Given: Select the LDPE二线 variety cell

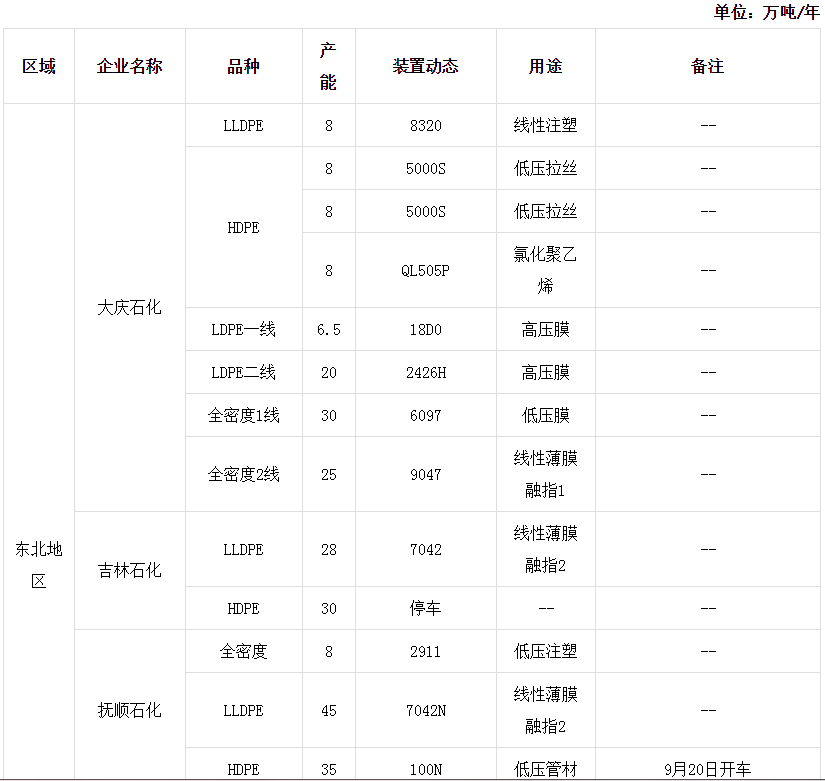Looking at the screenshot, I should 244,373.
